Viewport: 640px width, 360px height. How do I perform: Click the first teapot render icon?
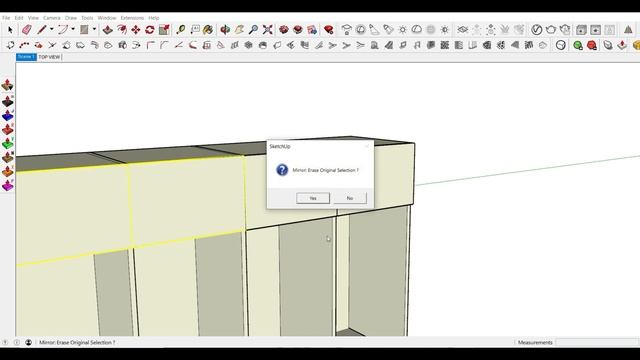click(x=551, y=29)
